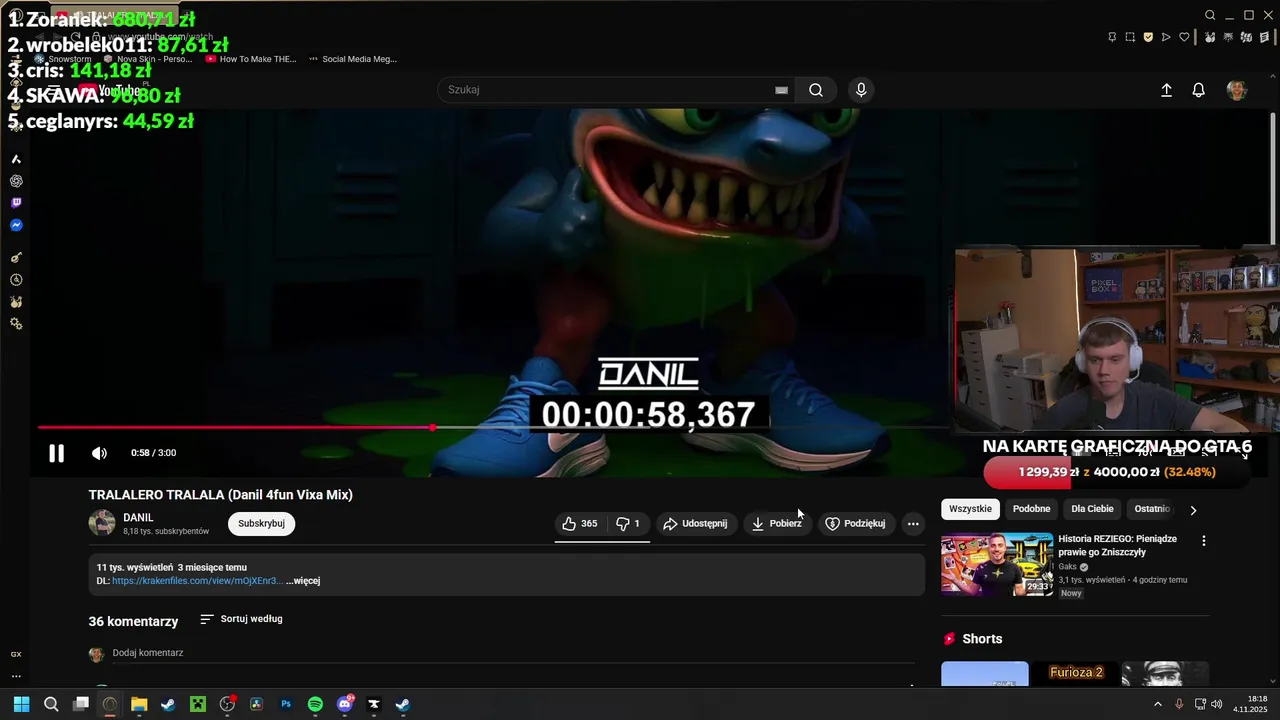Open the krakenfiles.com download link
The height and width of the screenshot is (720, 1280).
click(197, 581)
